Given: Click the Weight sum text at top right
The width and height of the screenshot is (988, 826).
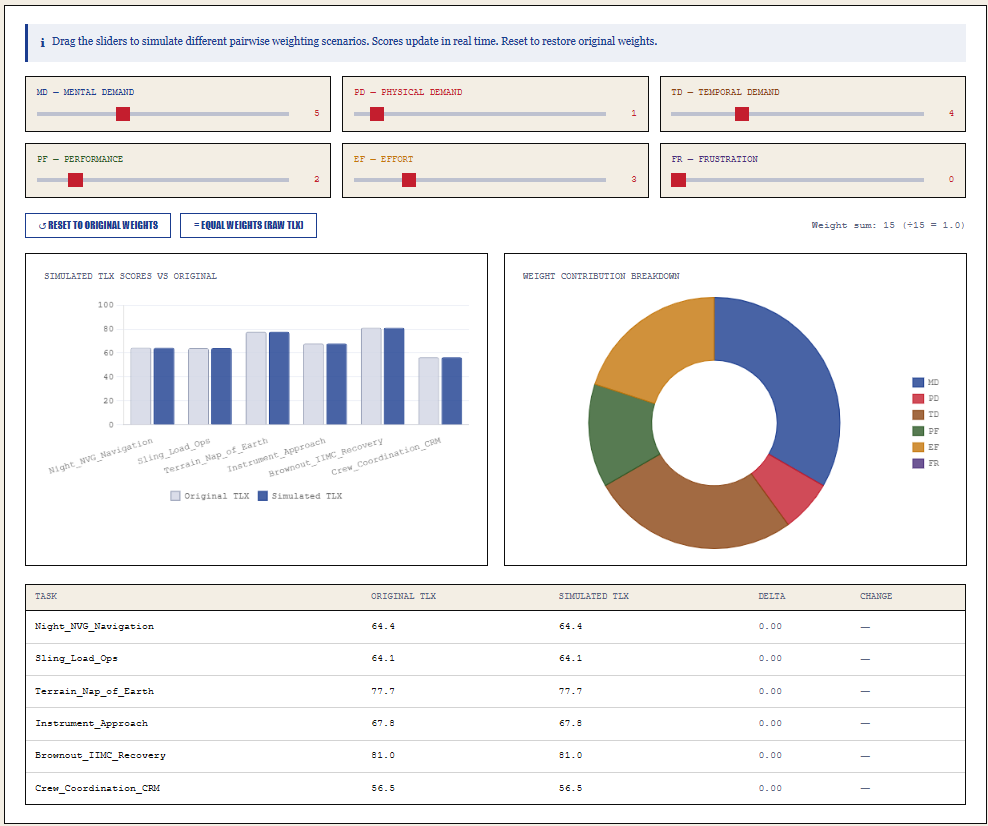Looking at the screenshot, I should pos(888,225).
